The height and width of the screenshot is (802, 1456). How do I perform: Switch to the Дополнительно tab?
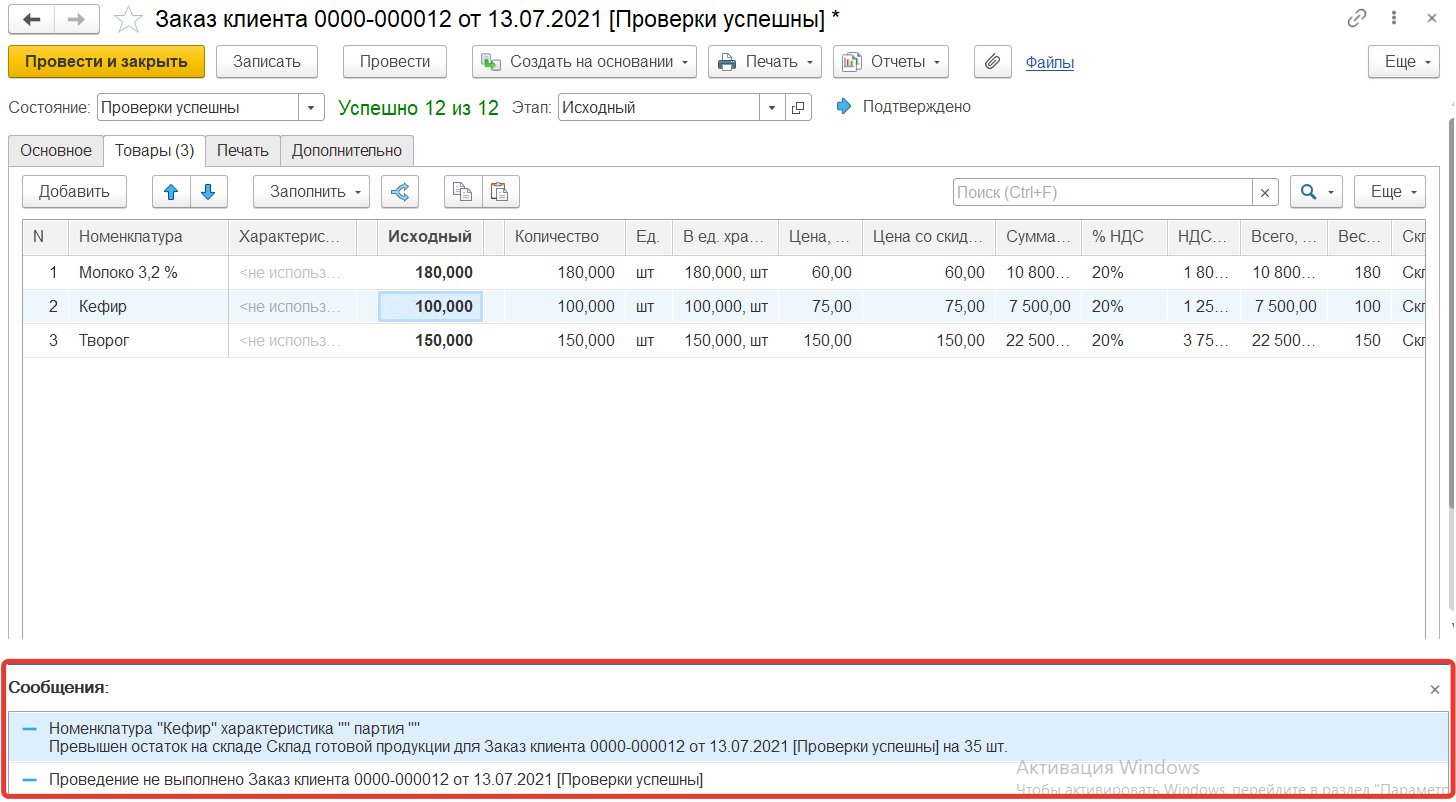347,151
